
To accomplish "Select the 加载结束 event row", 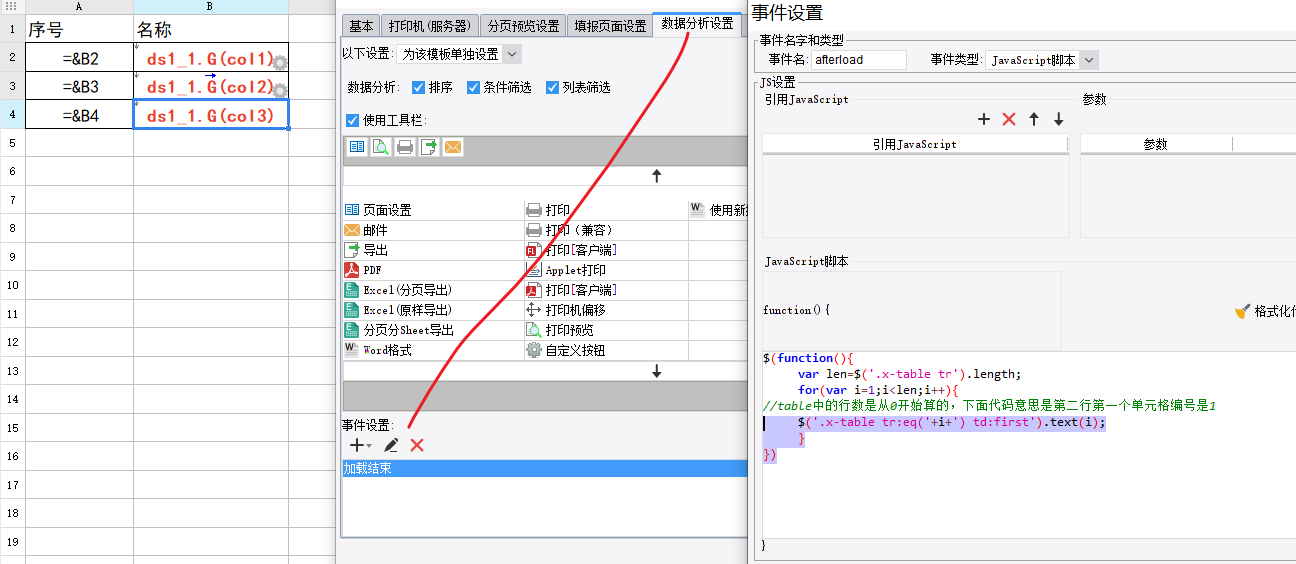I will pos(545,468).
